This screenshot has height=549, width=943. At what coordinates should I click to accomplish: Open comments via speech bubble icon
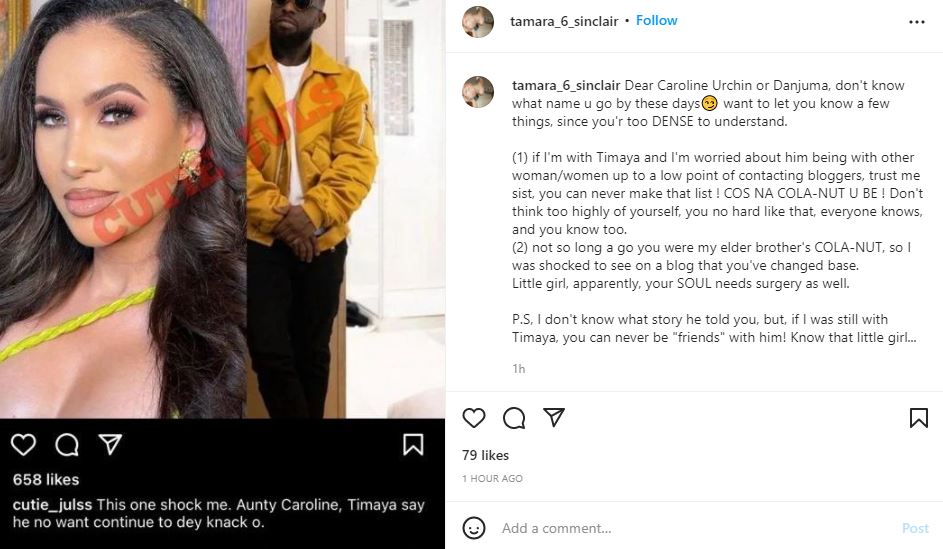point(514,418)
